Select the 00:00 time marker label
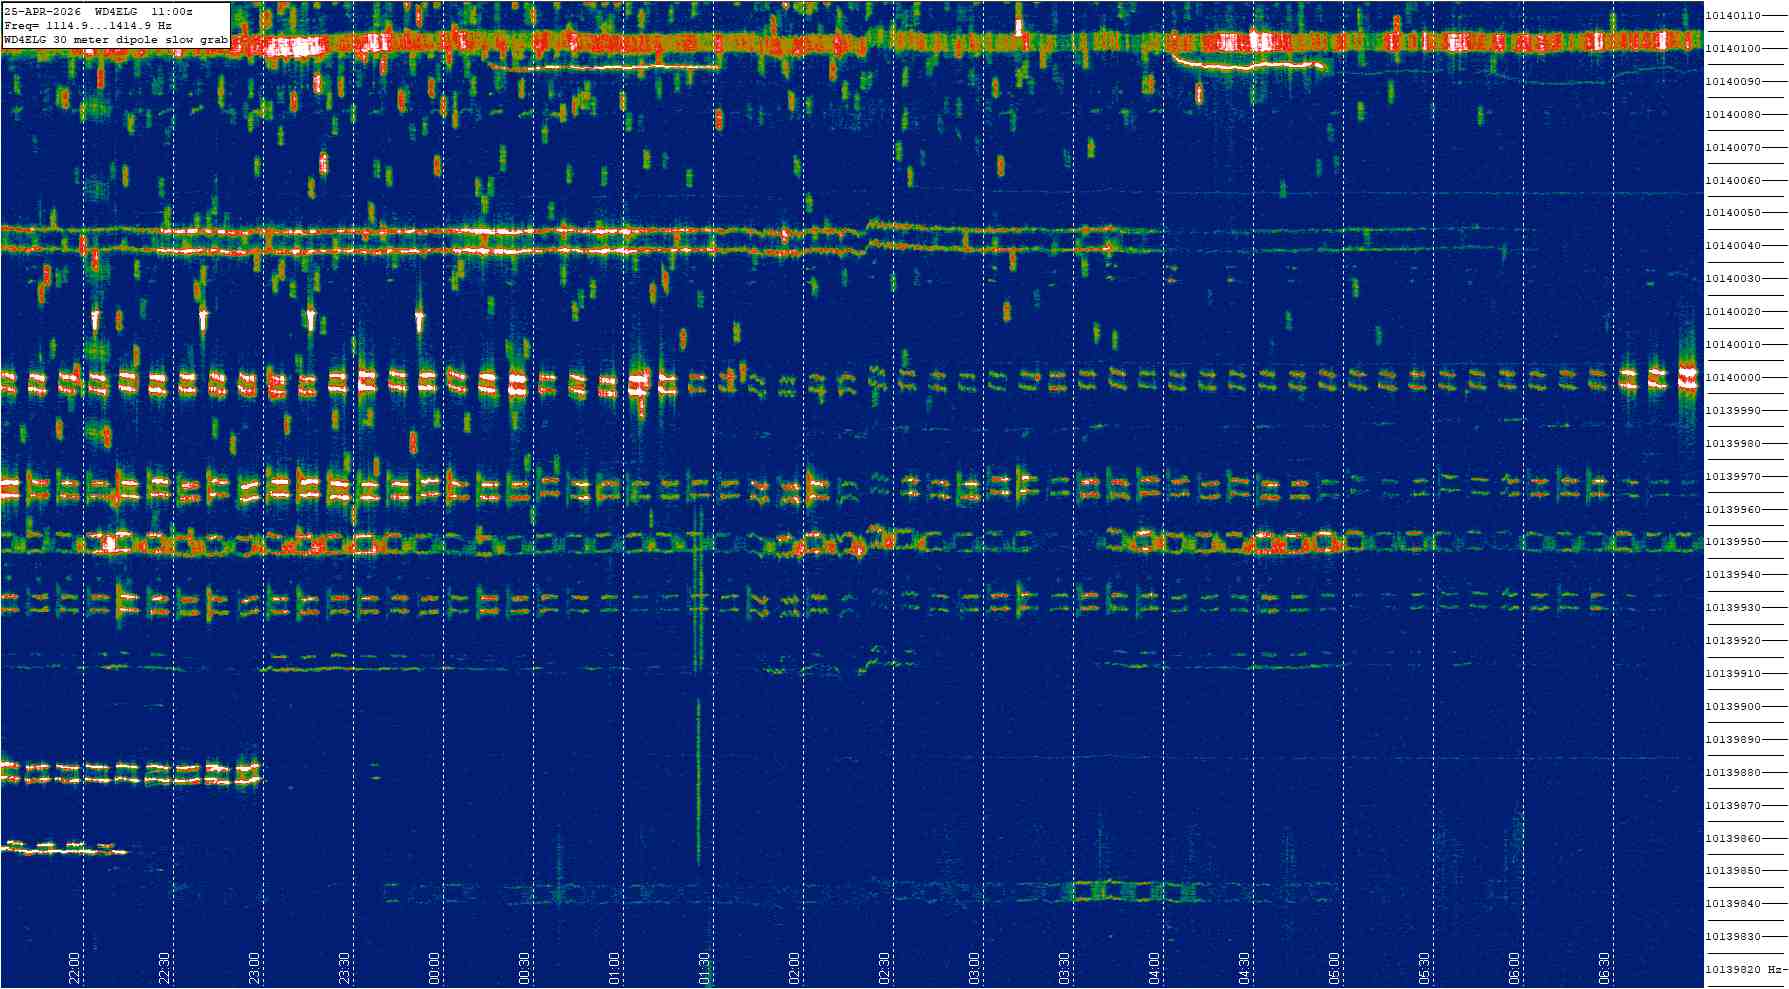The height and width of the screenshot is (989, 1789). (435, 967)
